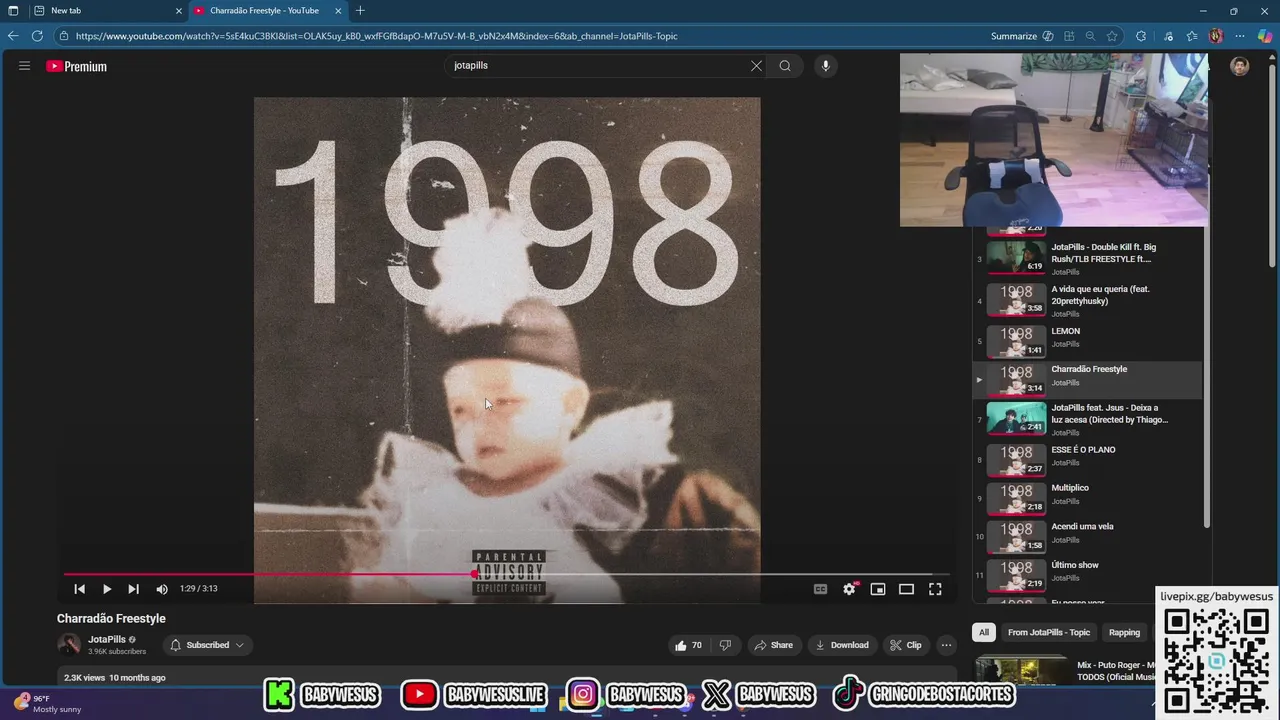
Task: Open the zoom magnifier in address bar
Action: click(1090, 36)
